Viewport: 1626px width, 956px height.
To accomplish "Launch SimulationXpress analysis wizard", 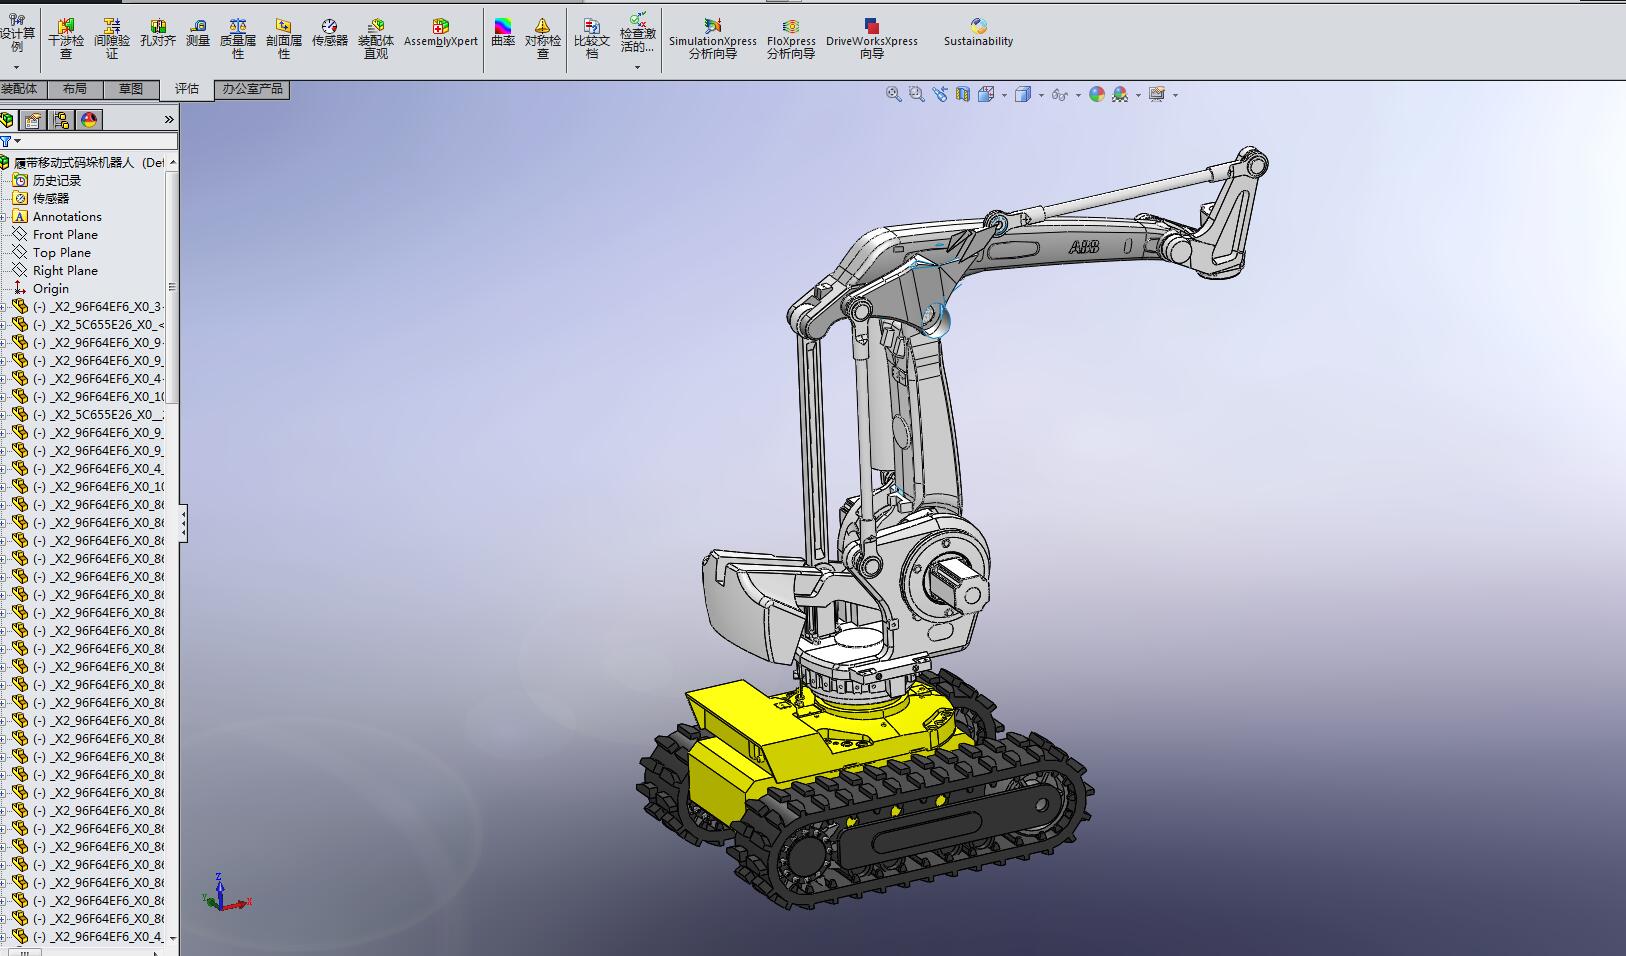I will 713,38.
